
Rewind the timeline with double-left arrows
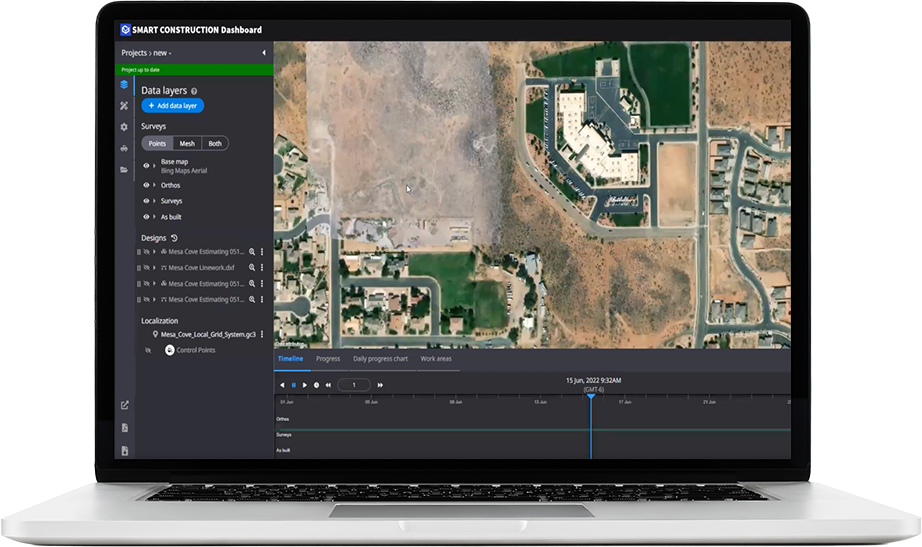point(328,385)
